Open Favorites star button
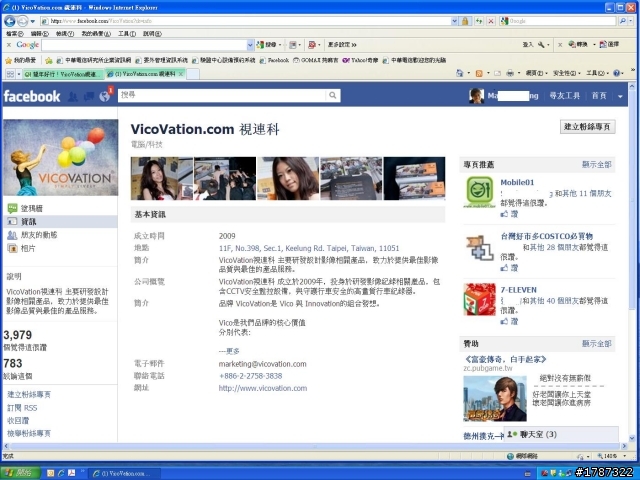The height and width of the screenshot is (480, 640). (20, 60)
